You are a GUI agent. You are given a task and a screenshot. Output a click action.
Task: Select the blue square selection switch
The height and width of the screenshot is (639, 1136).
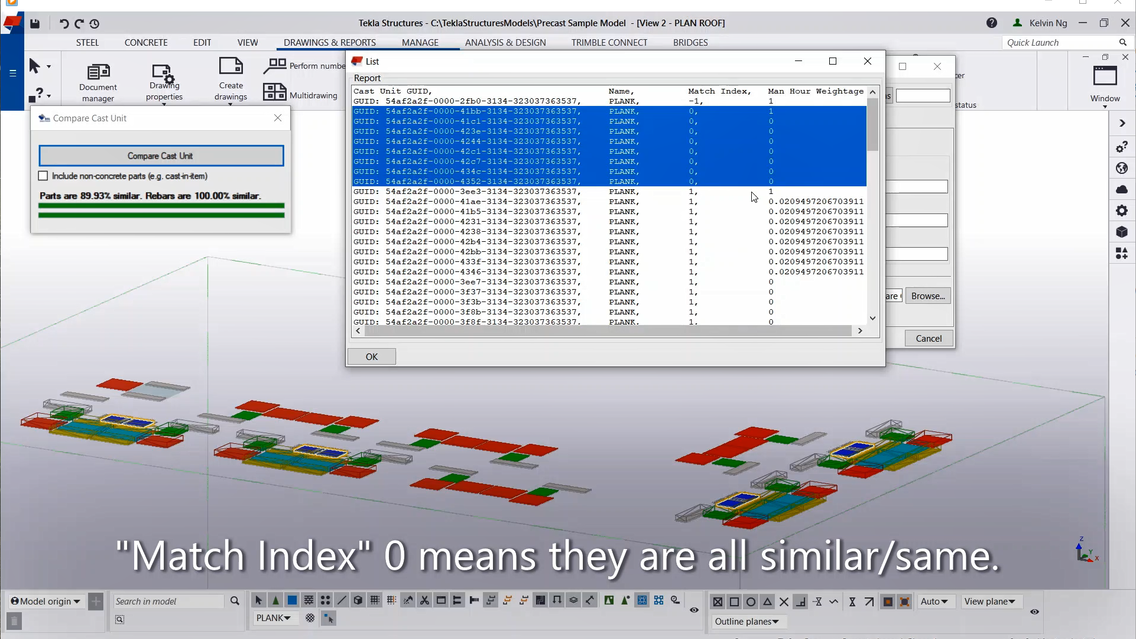pos(292,601)
